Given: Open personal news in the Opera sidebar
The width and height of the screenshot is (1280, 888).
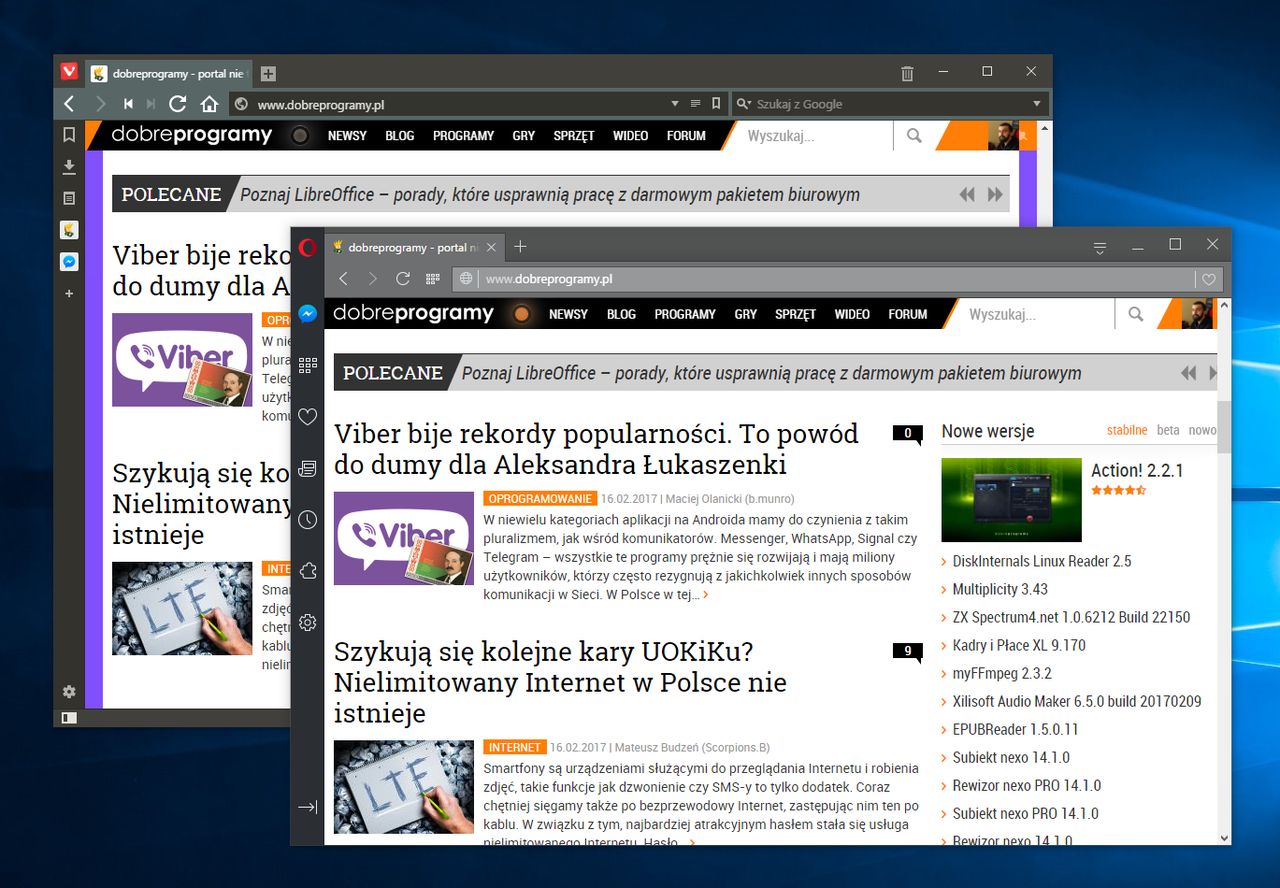Looking at the screenshot, I should (x=308, y=468).
